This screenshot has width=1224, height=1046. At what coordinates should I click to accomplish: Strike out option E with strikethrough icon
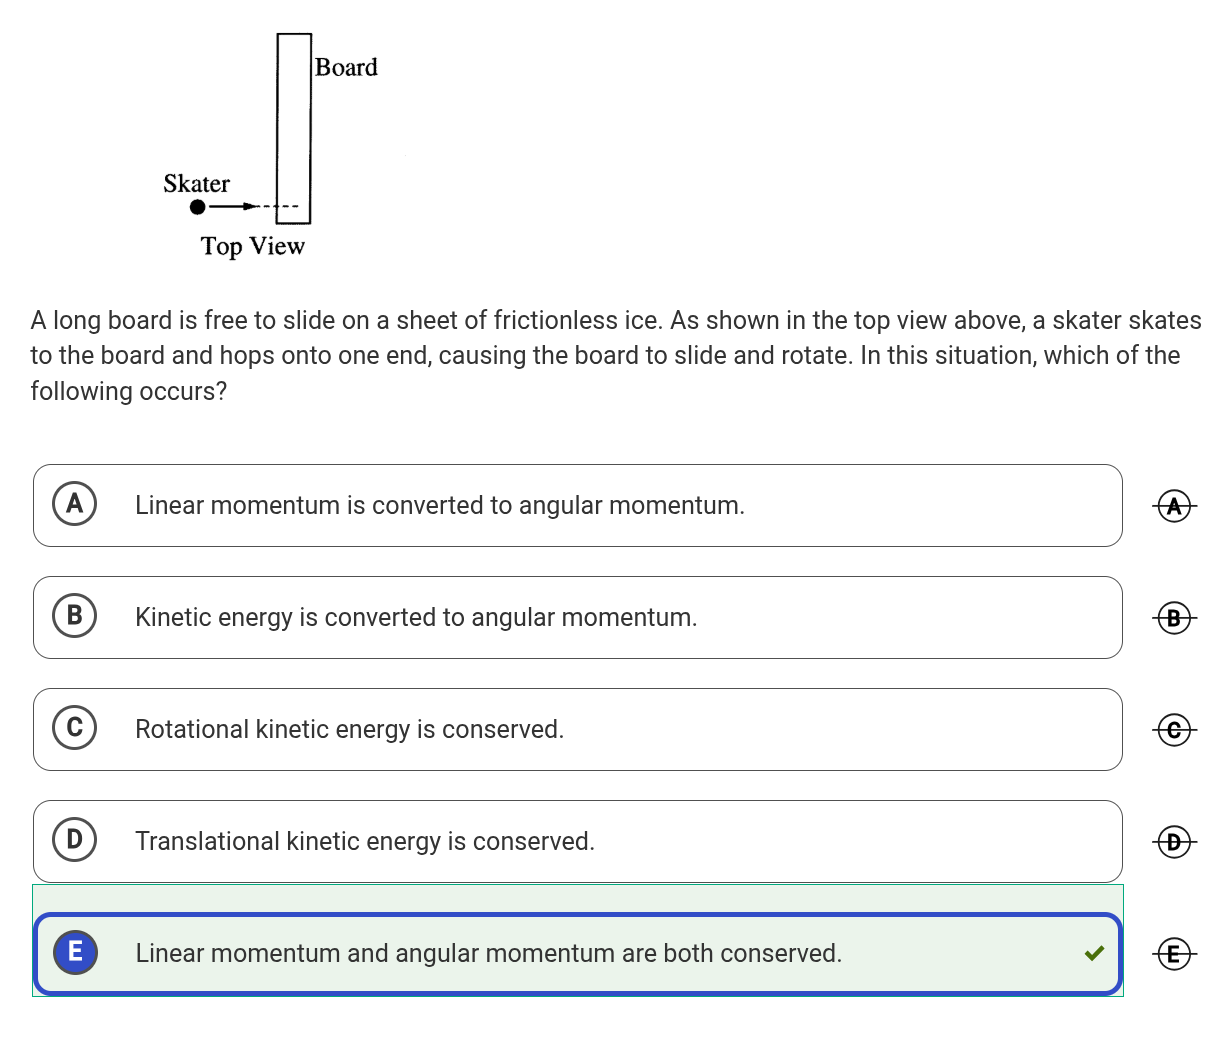point(1174,954)
